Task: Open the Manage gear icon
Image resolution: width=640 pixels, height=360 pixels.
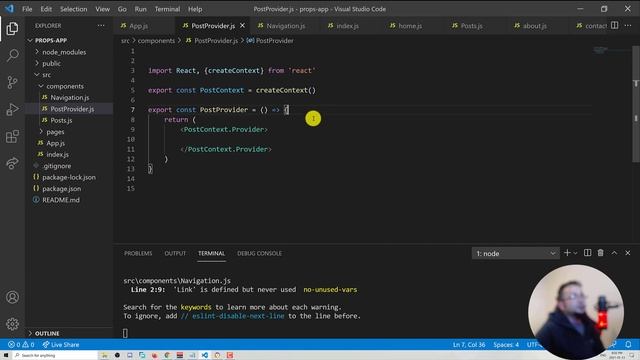Action: point(12,324)
